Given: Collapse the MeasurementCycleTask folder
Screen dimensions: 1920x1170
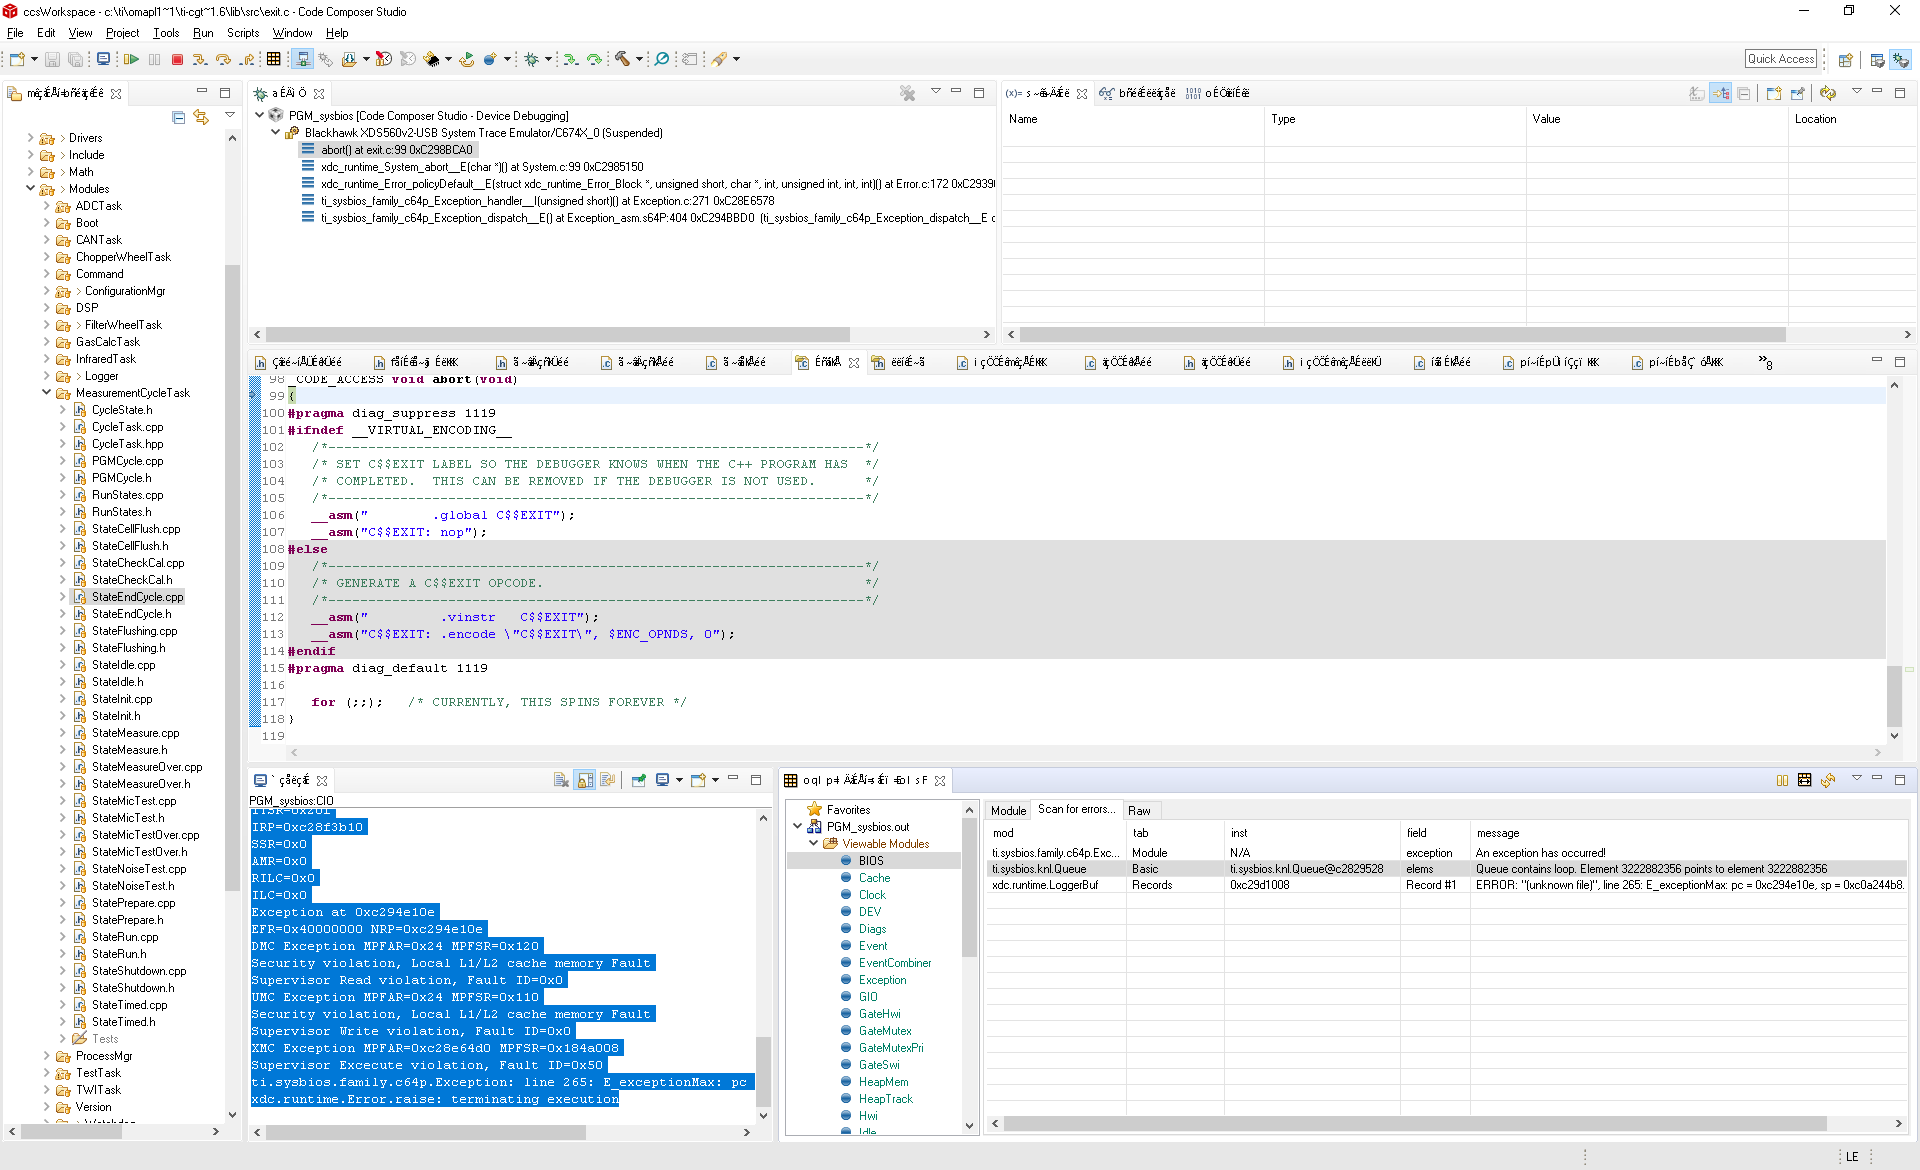Looking at the screenshot, I should click(46, 393).
